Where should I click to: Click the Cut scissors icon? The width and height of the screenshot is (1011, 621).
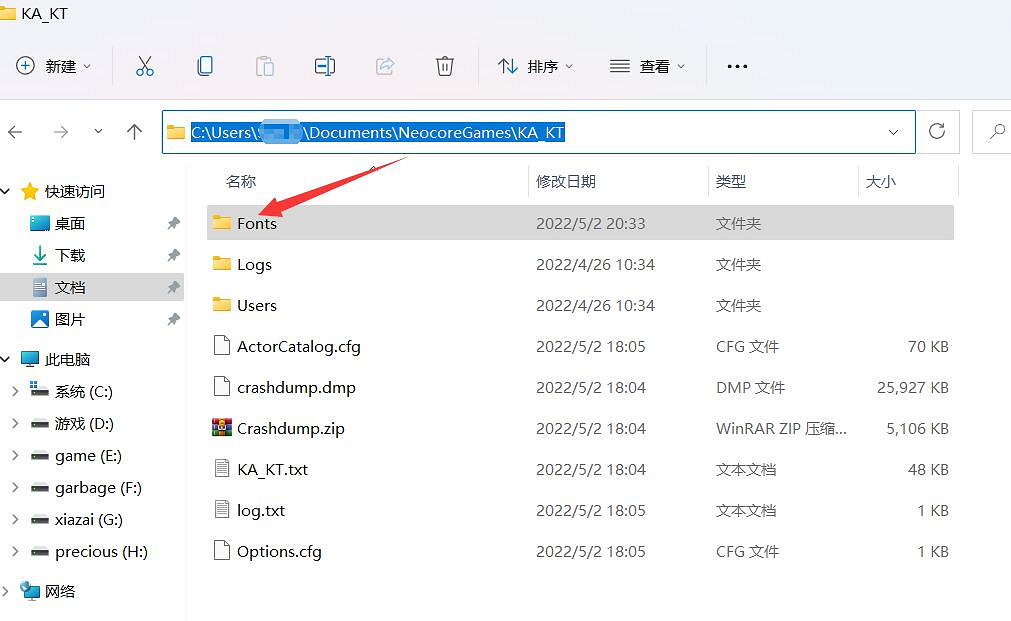[x=145, y=66]
